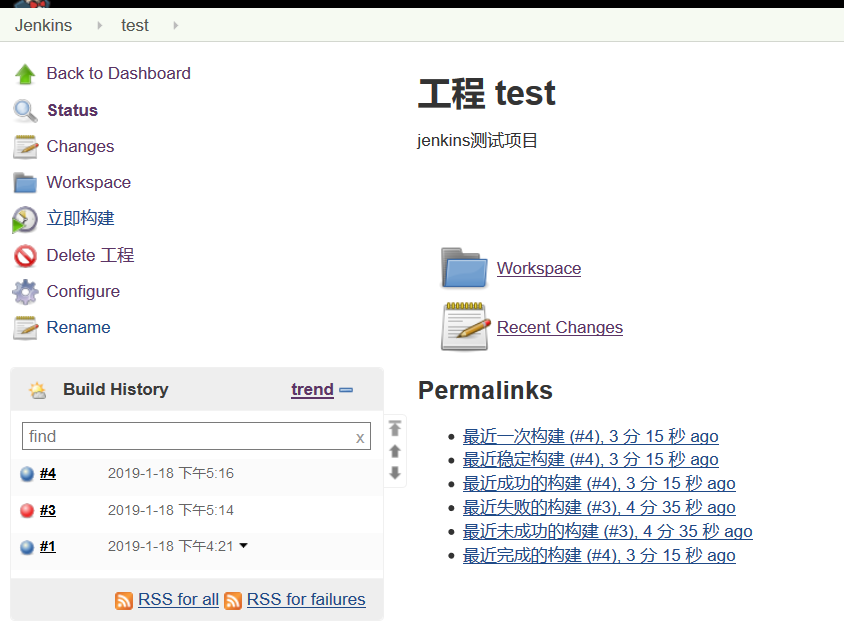The width and height of the screenshot is (844, 642).
Task: Open permalink 最近失败的构建 (#3)
Action: tap(599, 507)
